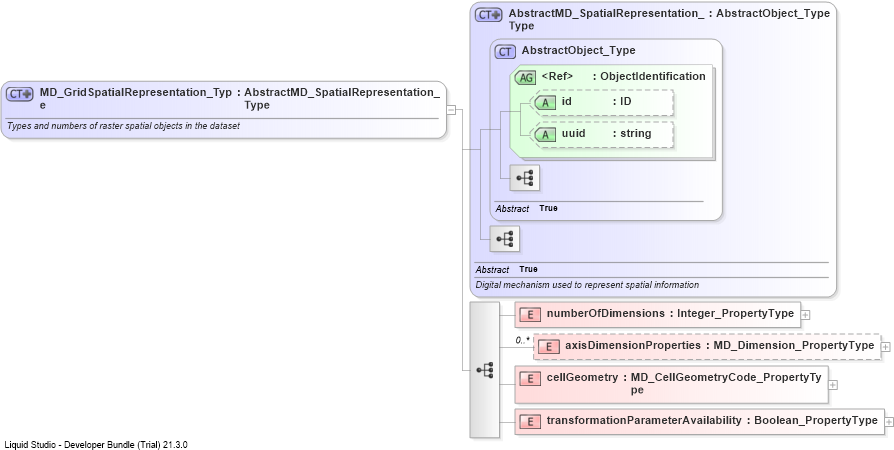The image size is (894, 450).
Task: Click the 'Digital mechanism used to represent spatial information' text
Action: click(x=587, y=285)
